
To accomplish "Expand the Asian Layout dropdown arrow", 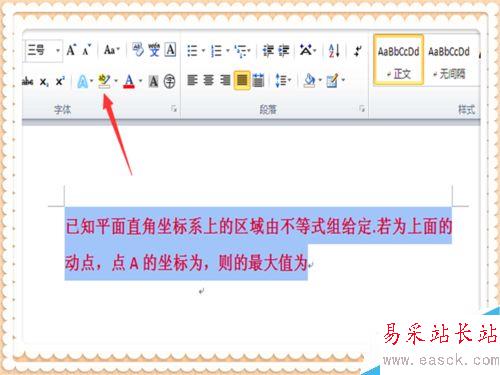I will pos(315,51).
